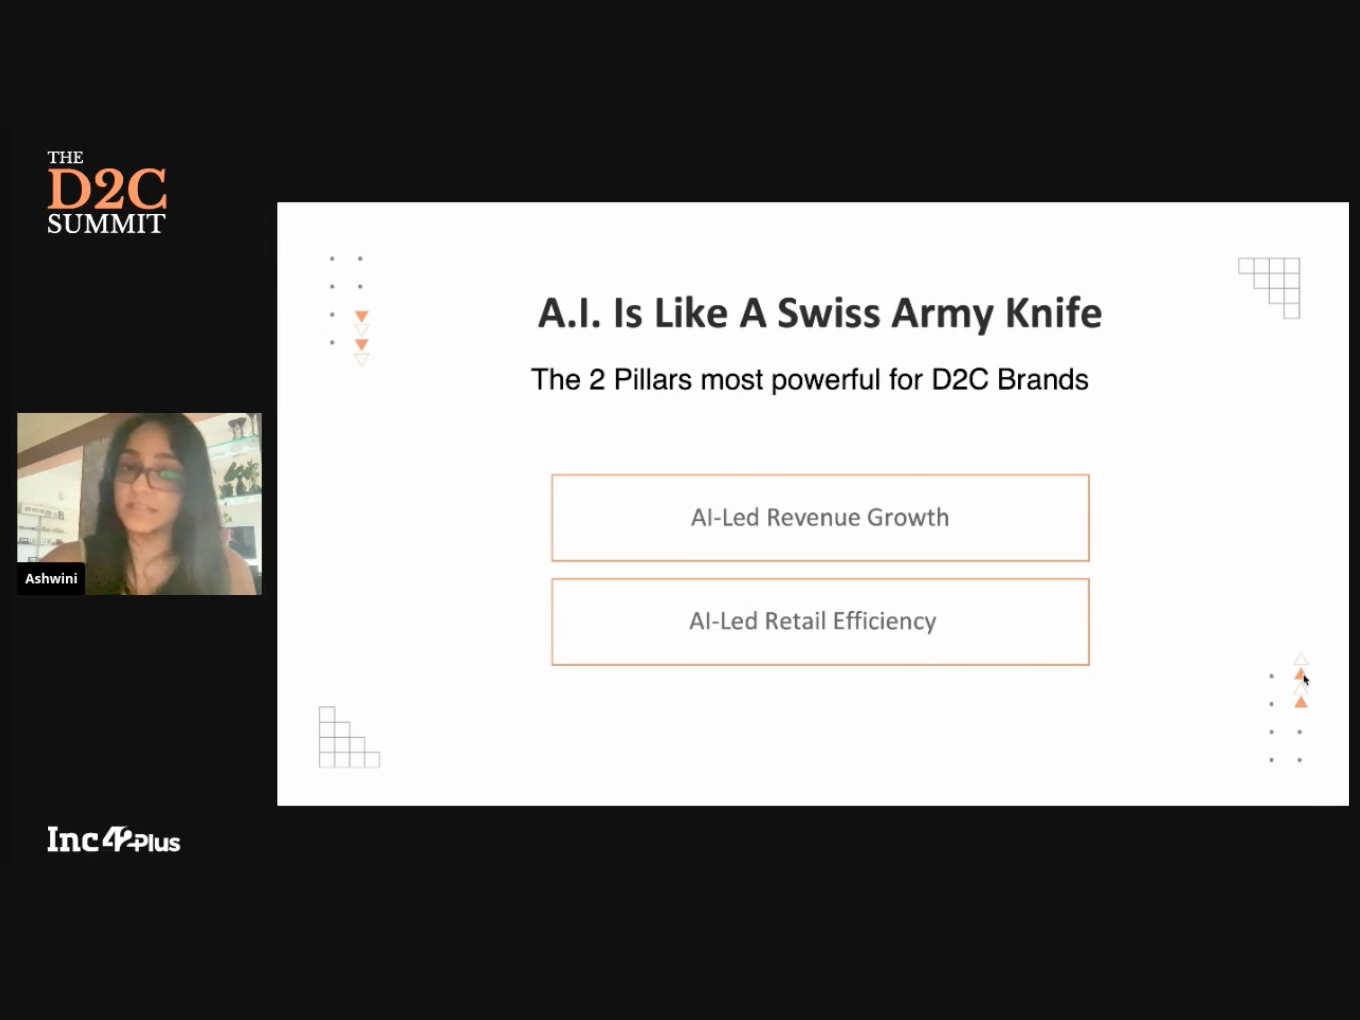
Task: Click the slide title 'A.I. Is Like A Swiss Army Knife'
Action: click(x=819, y=313)
